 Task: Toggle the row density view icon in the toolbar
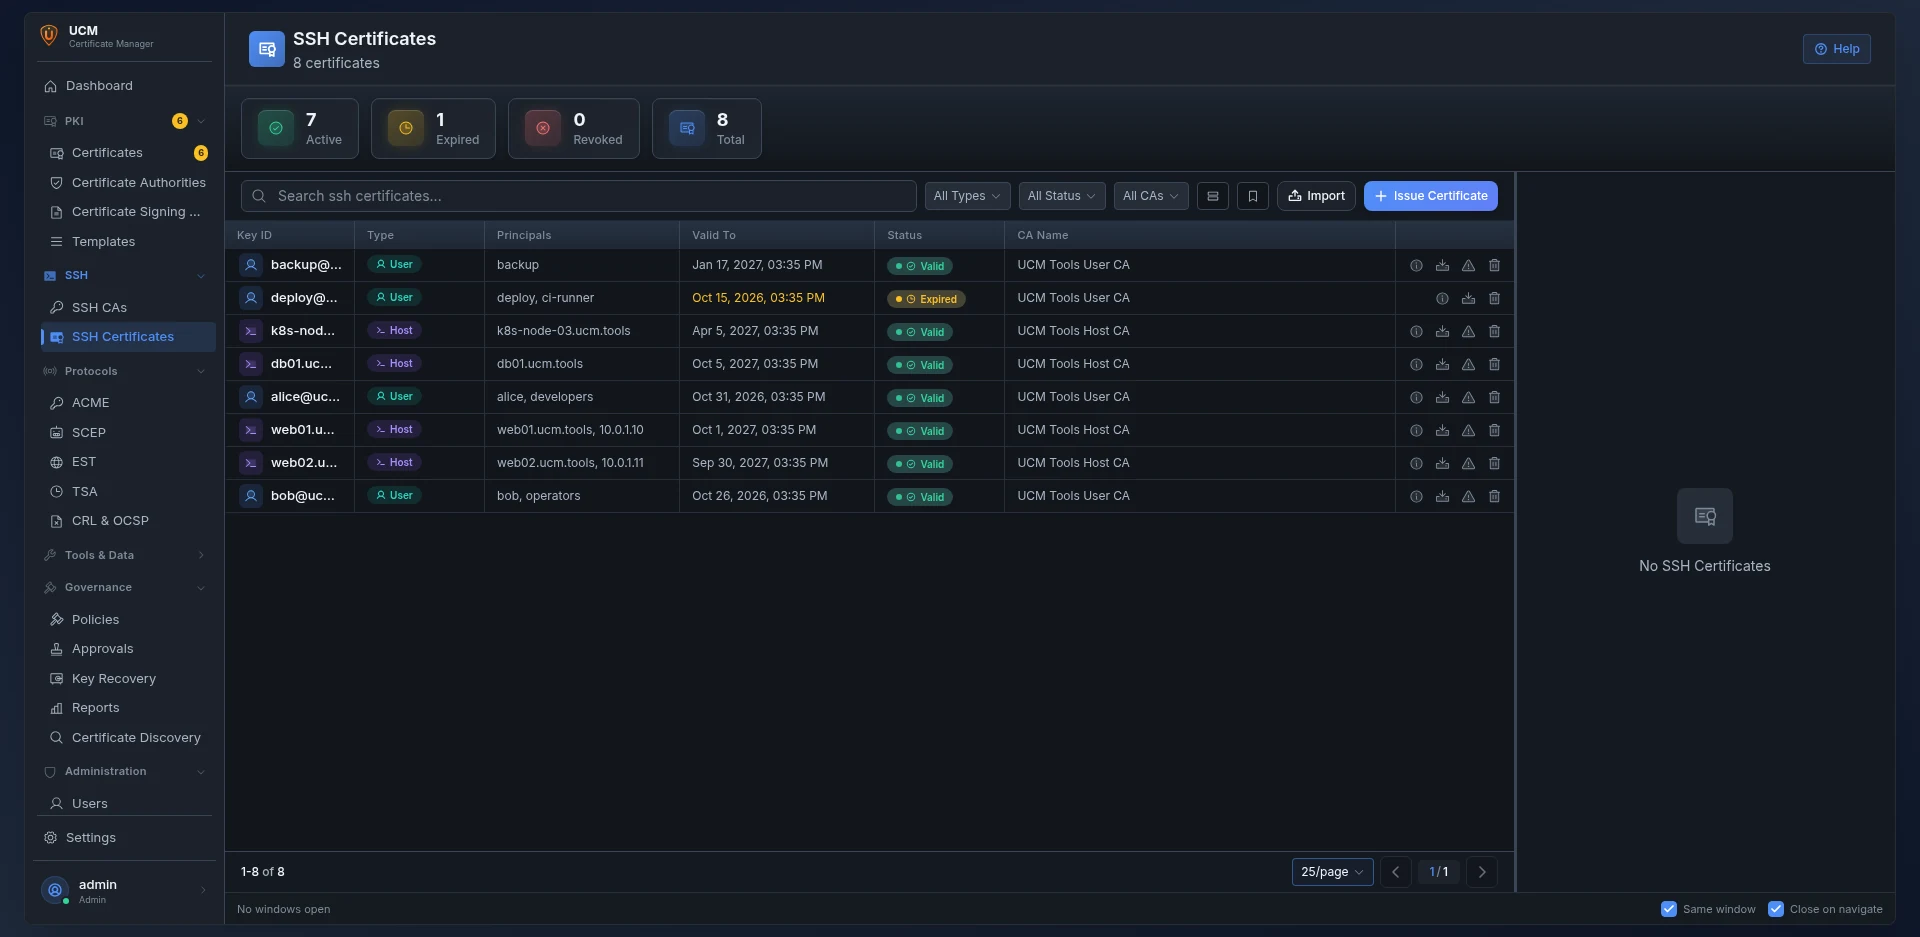coord(1213,196)
